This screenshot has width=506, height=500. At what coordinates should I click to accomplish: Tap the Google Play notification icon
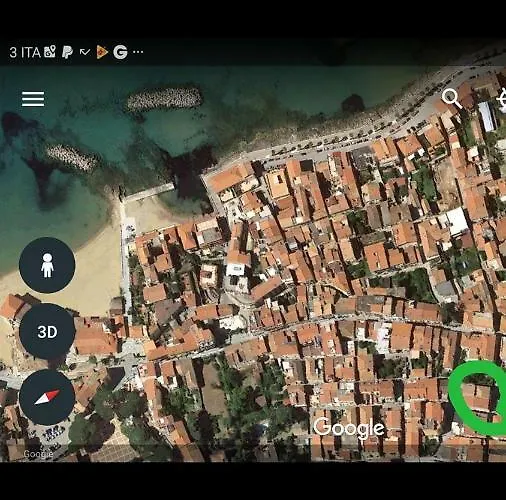pyautogui.click(x=102, y=52)
